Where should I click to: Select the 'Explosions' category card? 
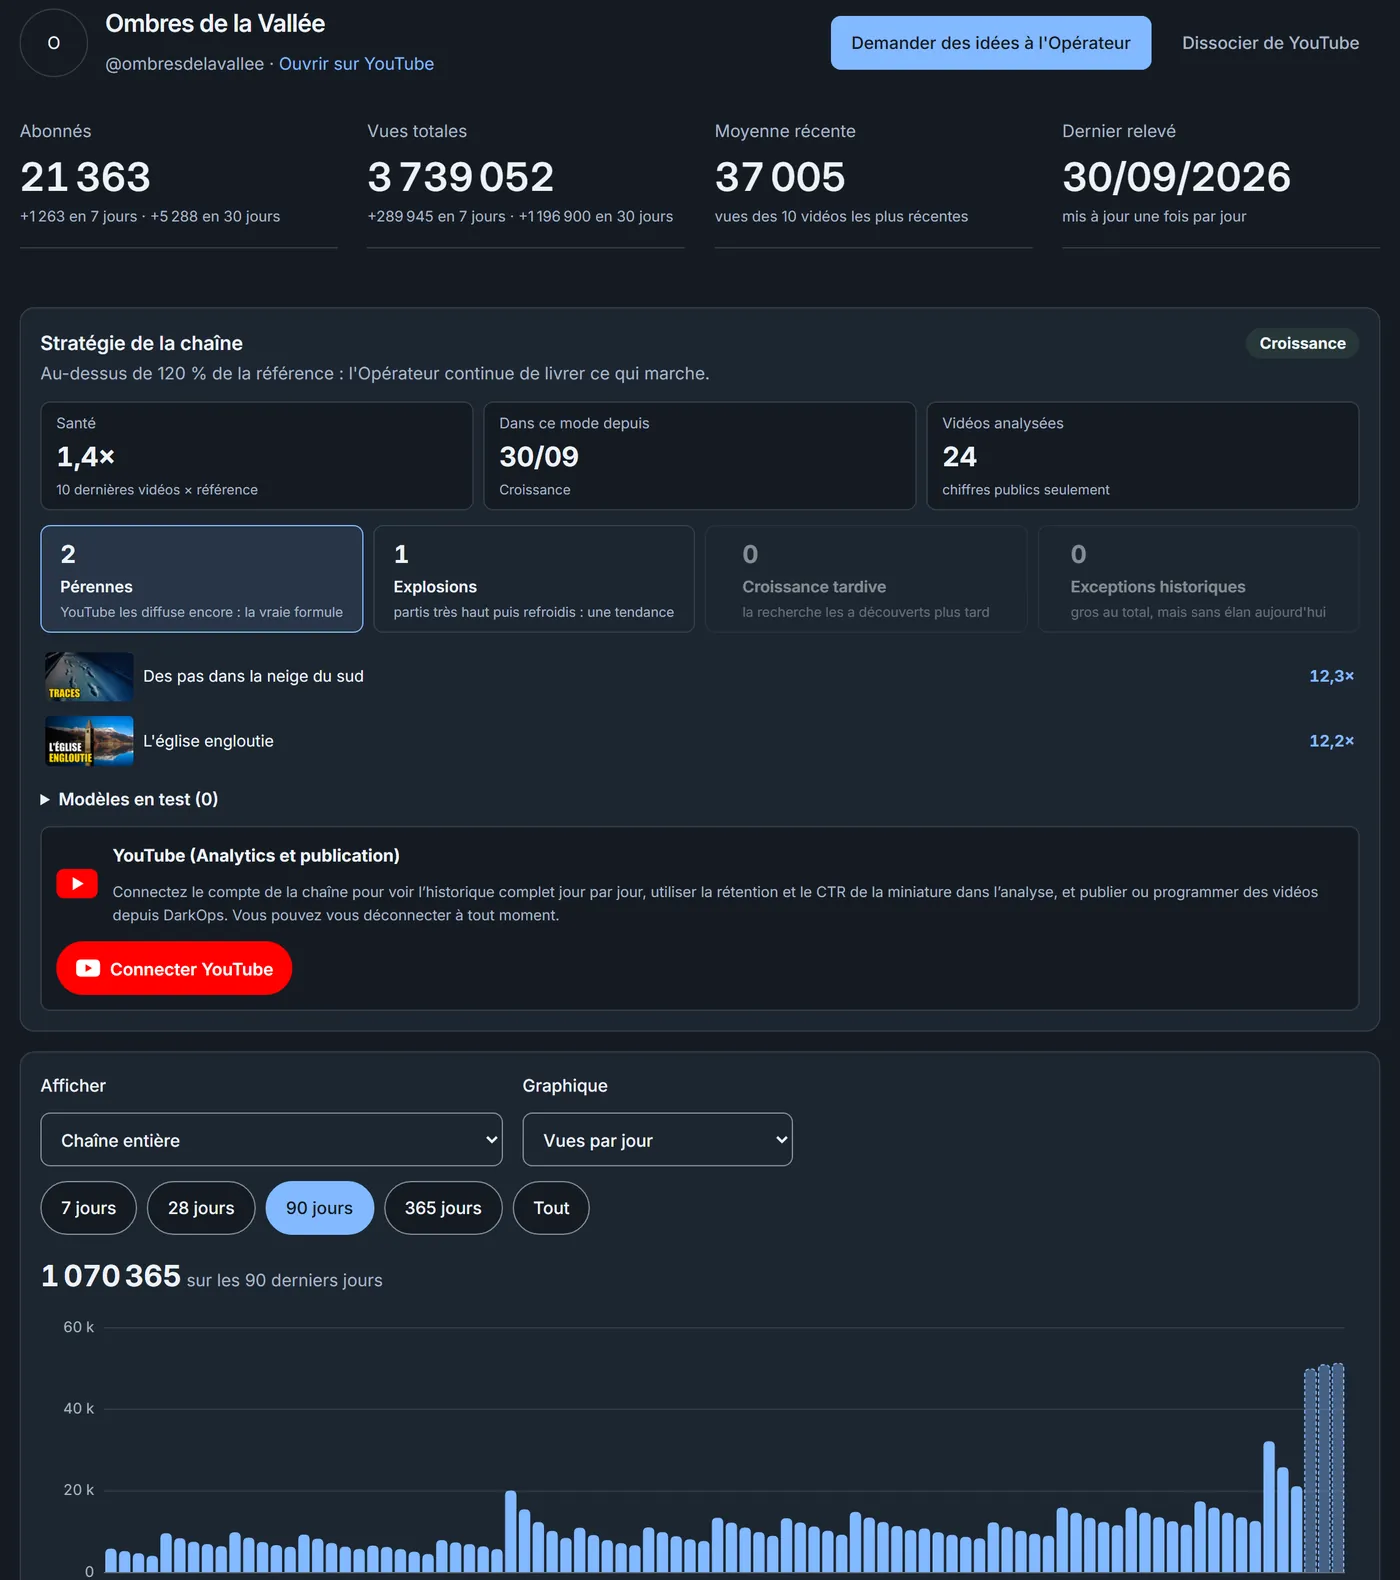pyautogui.click(x=534, y=579)
